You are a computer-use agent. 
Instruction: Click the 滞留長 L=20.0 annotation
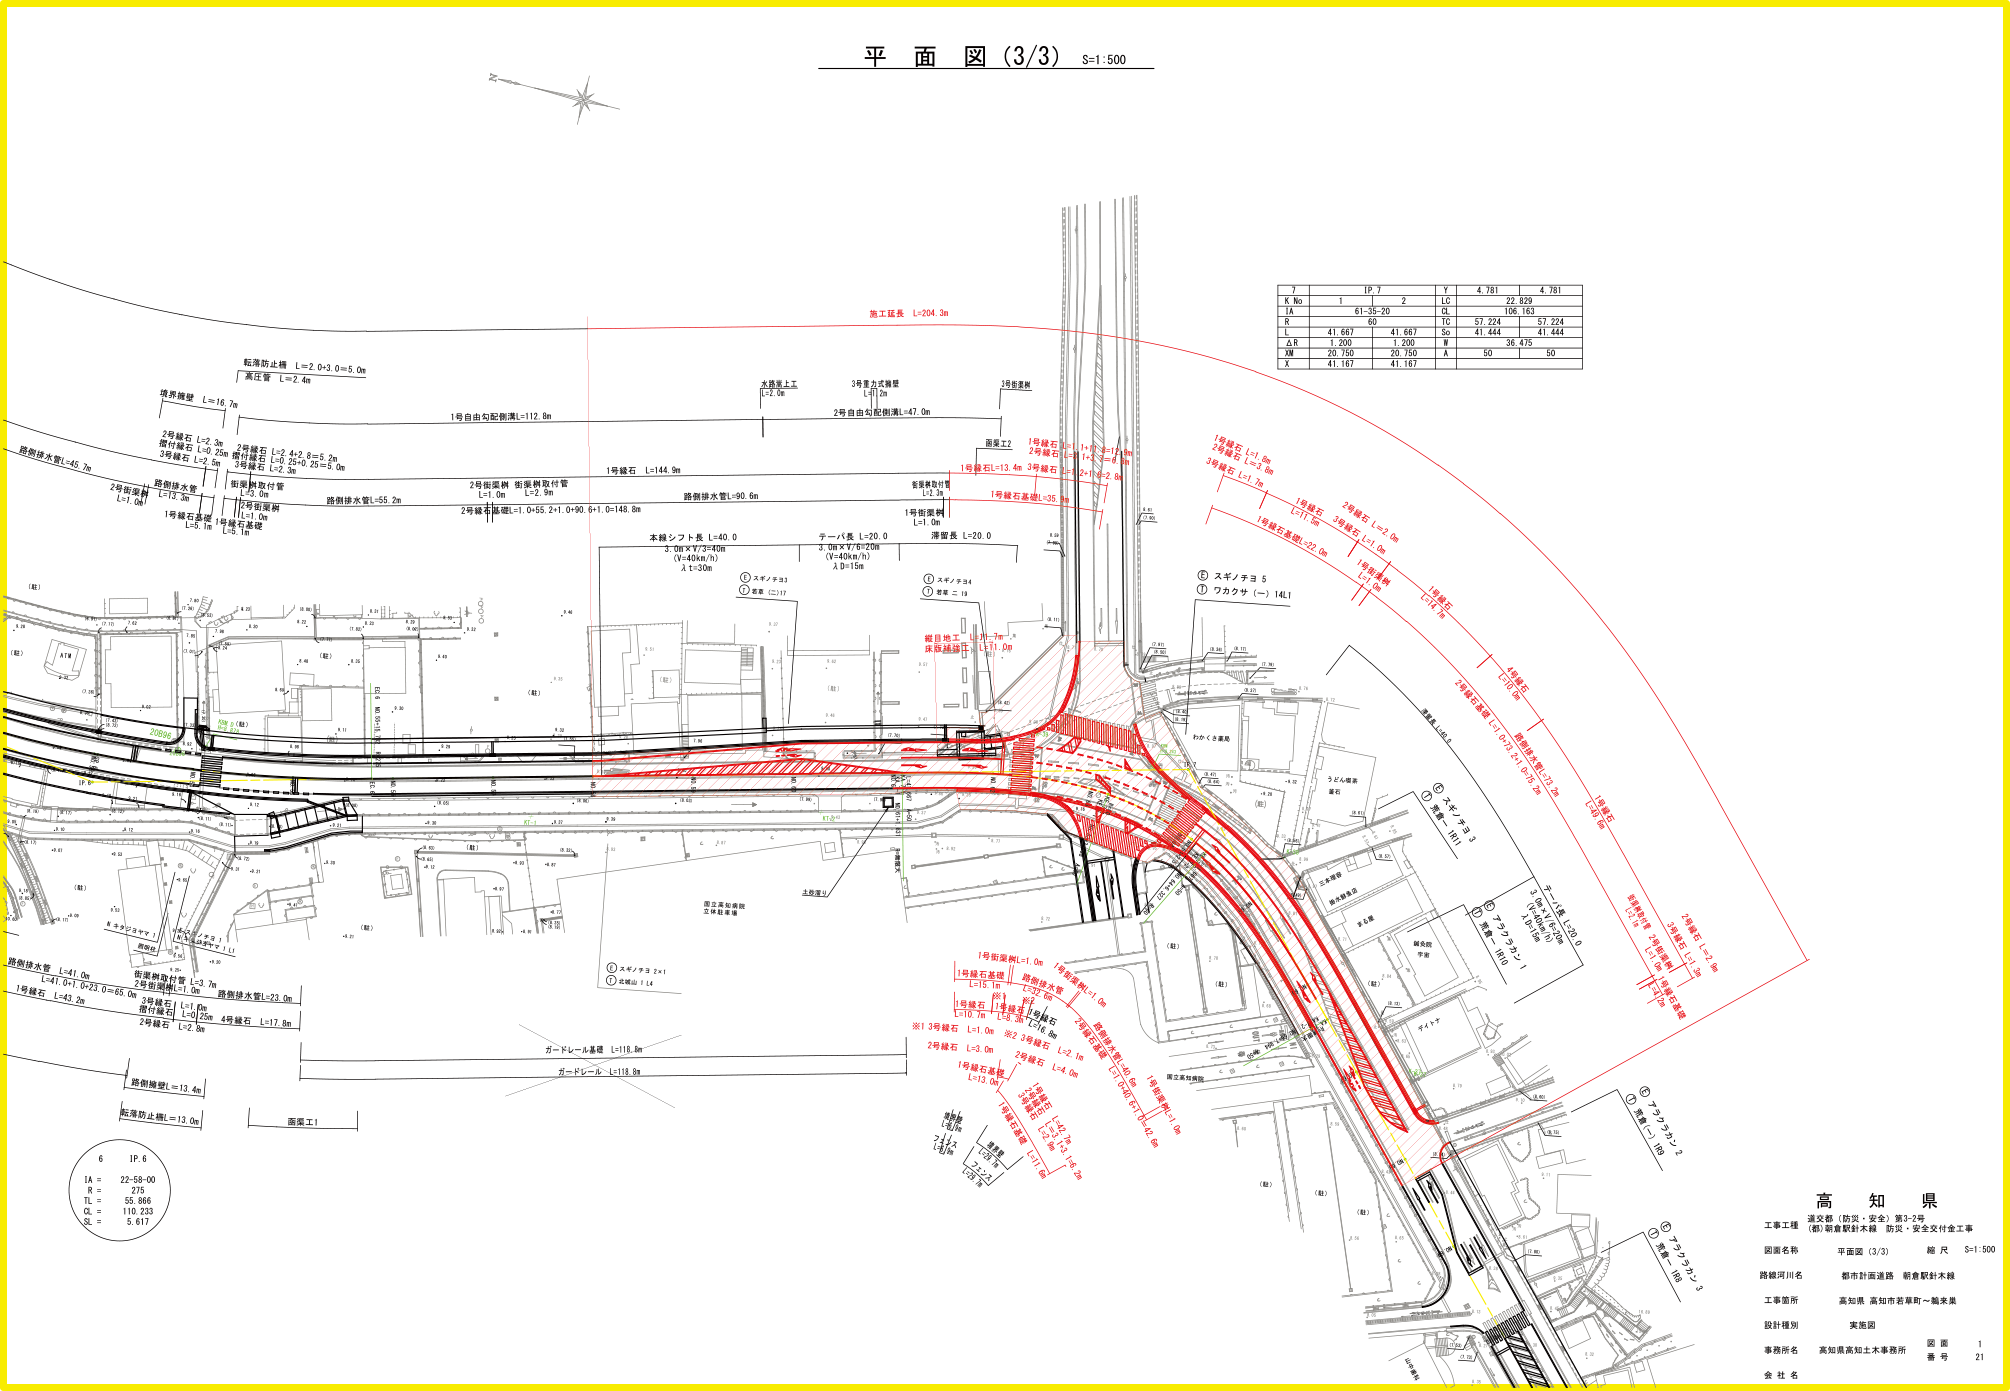961,536
